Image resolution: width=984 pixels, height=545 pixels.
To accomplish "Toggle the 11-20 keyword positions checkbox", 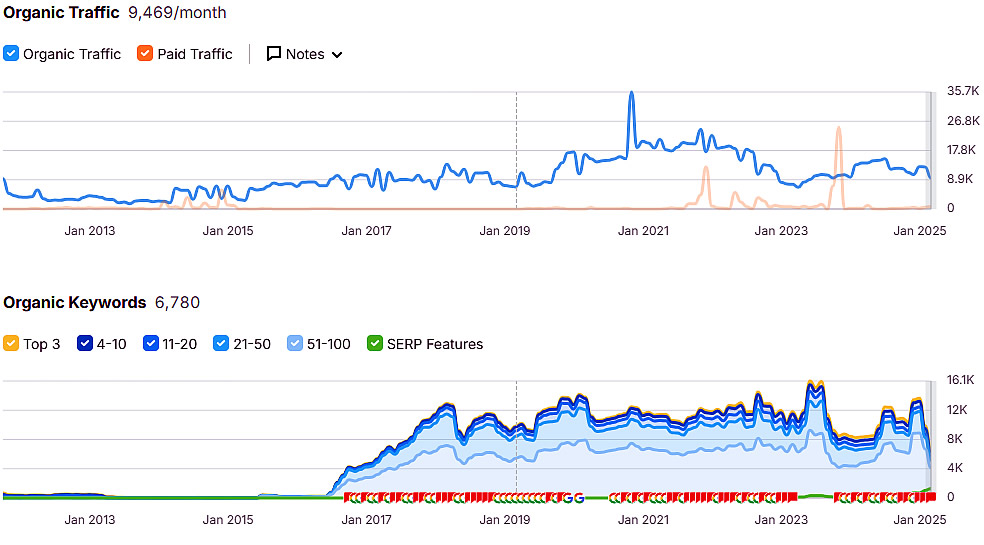I will (151, 344).
